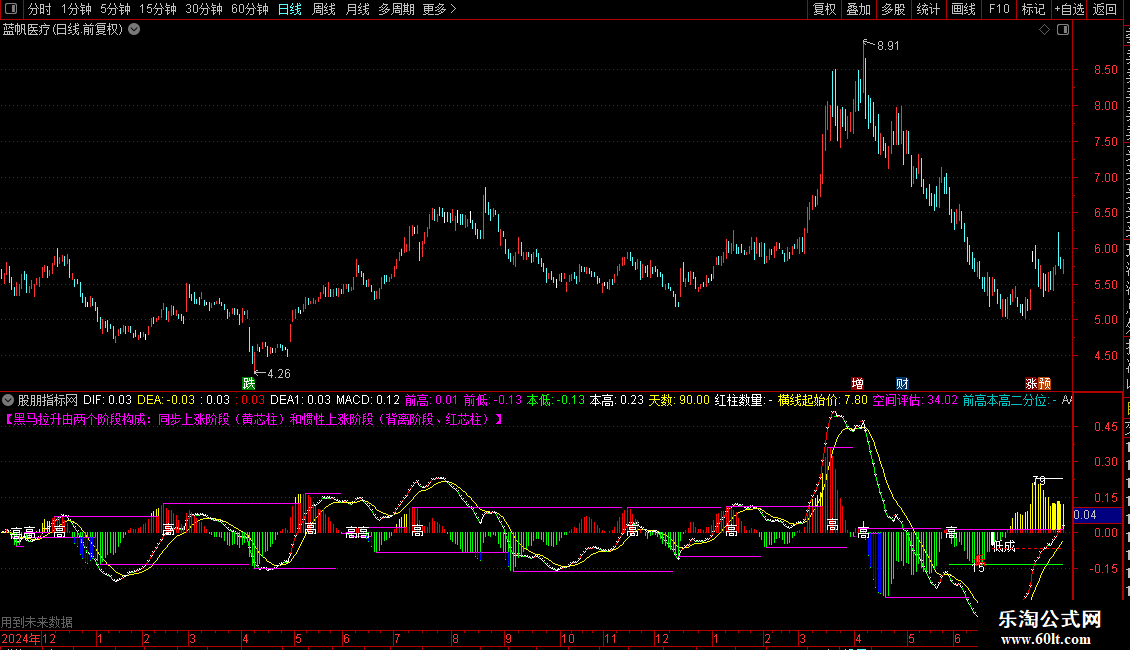Toggle the side panel icon in chart header
The height and width of the screenshot is (650, 1130).
tap(1063, 30)
